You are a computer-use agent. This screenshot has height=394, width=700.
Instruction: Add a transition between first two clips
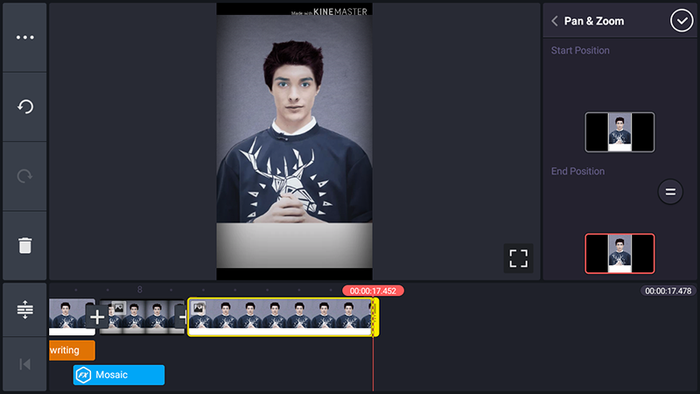coord(97,317)
